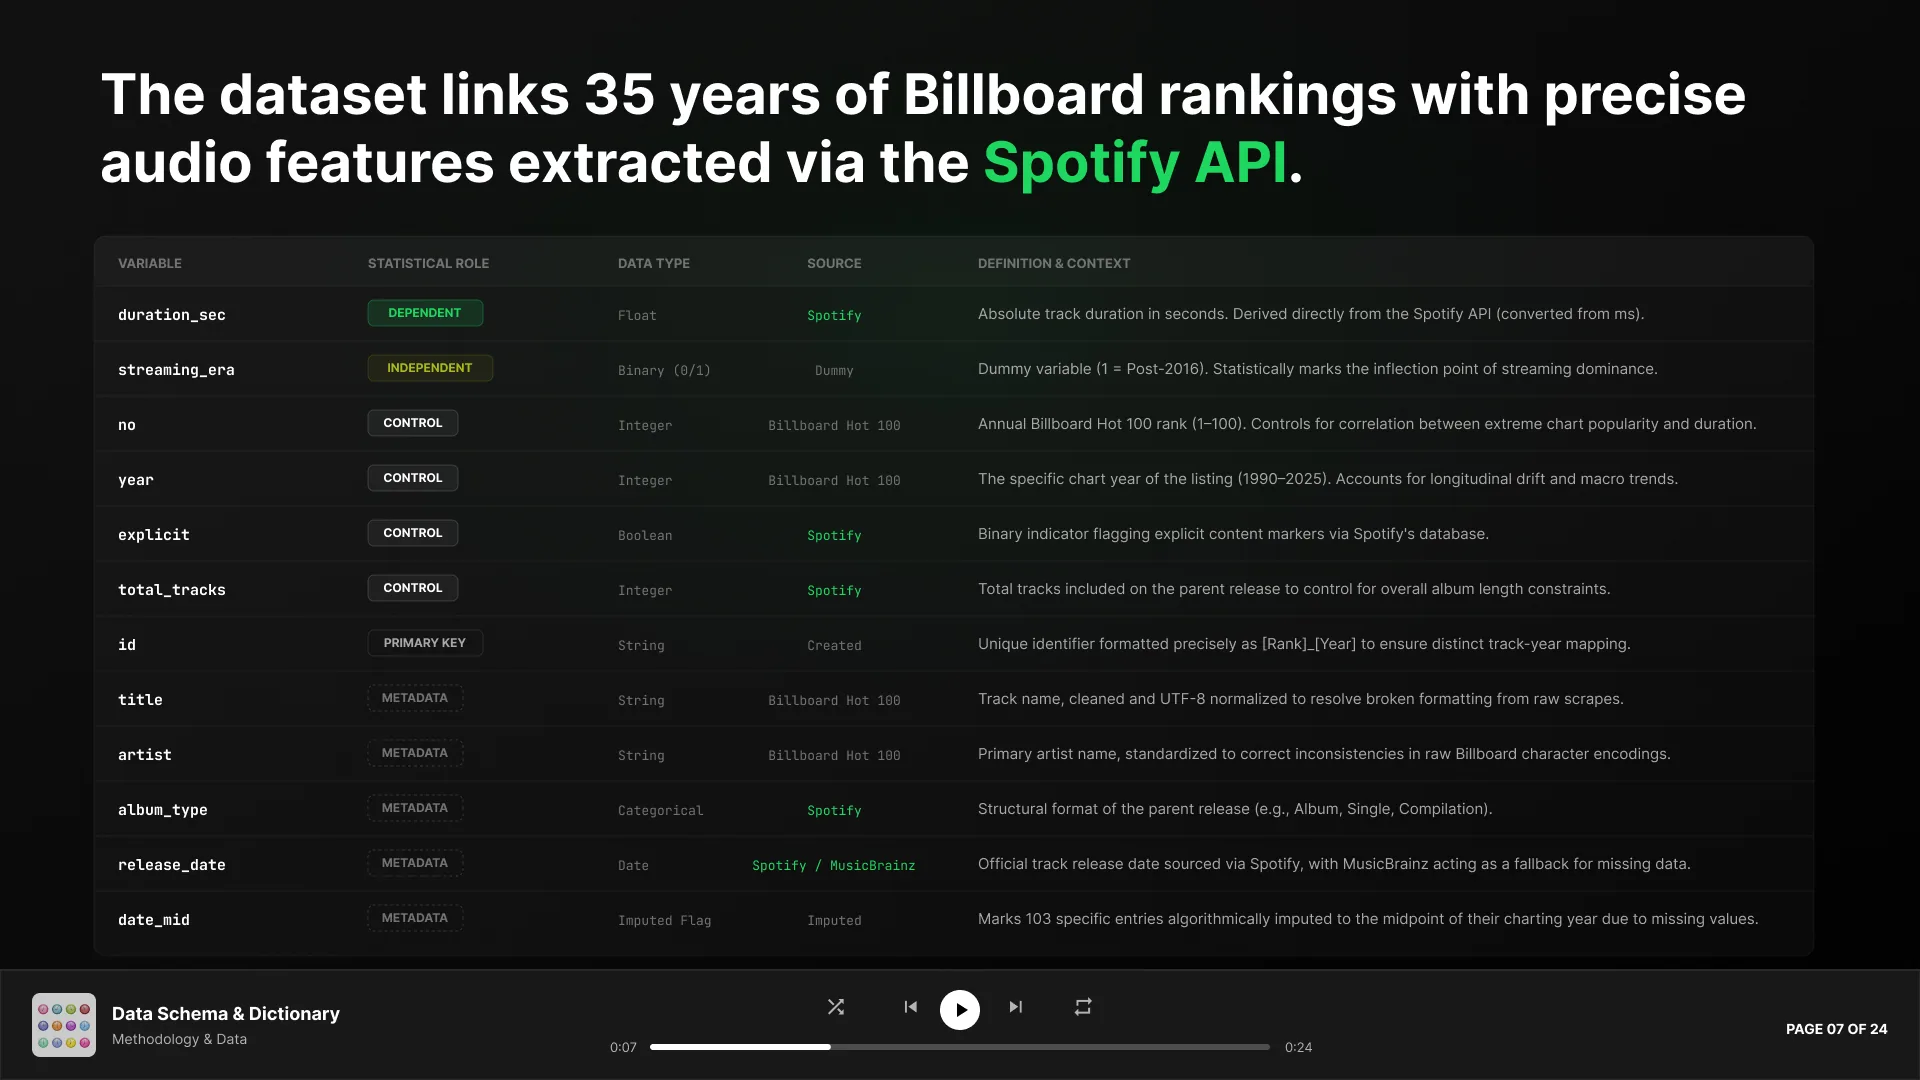Click the Spotify source in the total_tracks row
1920x1080 pixels.
pyautogui.click(x=834, y=590)
